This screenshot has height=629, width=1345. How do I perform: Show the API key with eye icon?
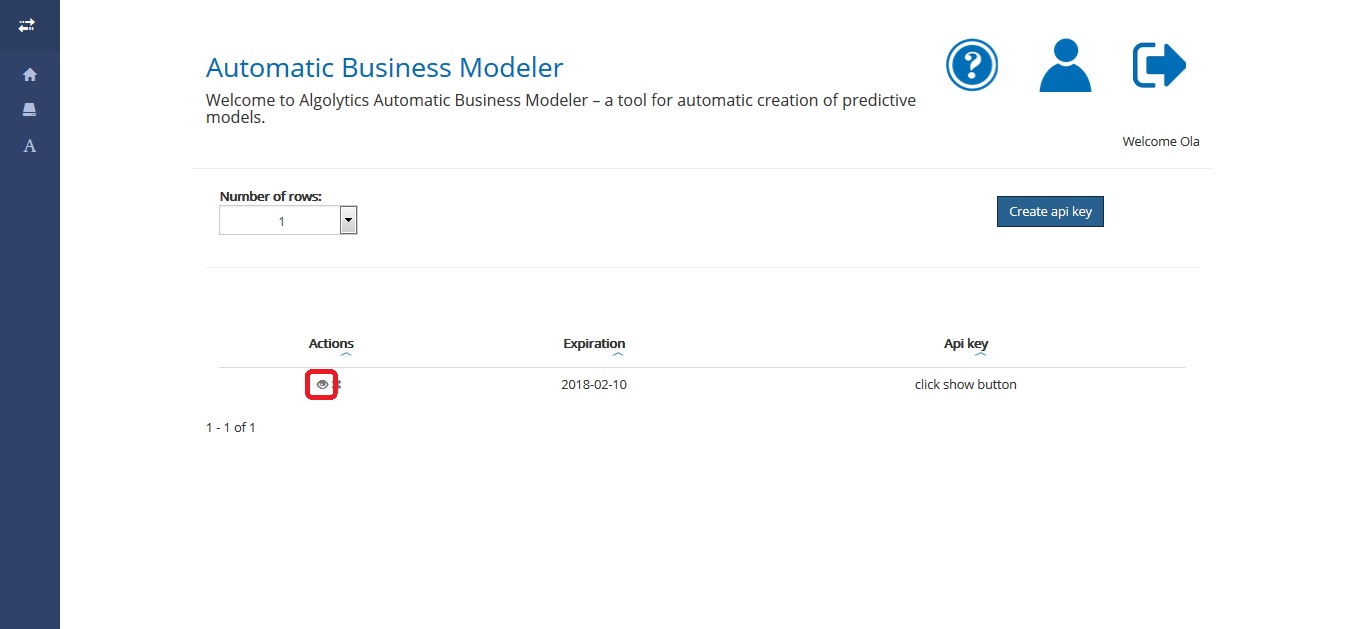(x=322, y=385)
